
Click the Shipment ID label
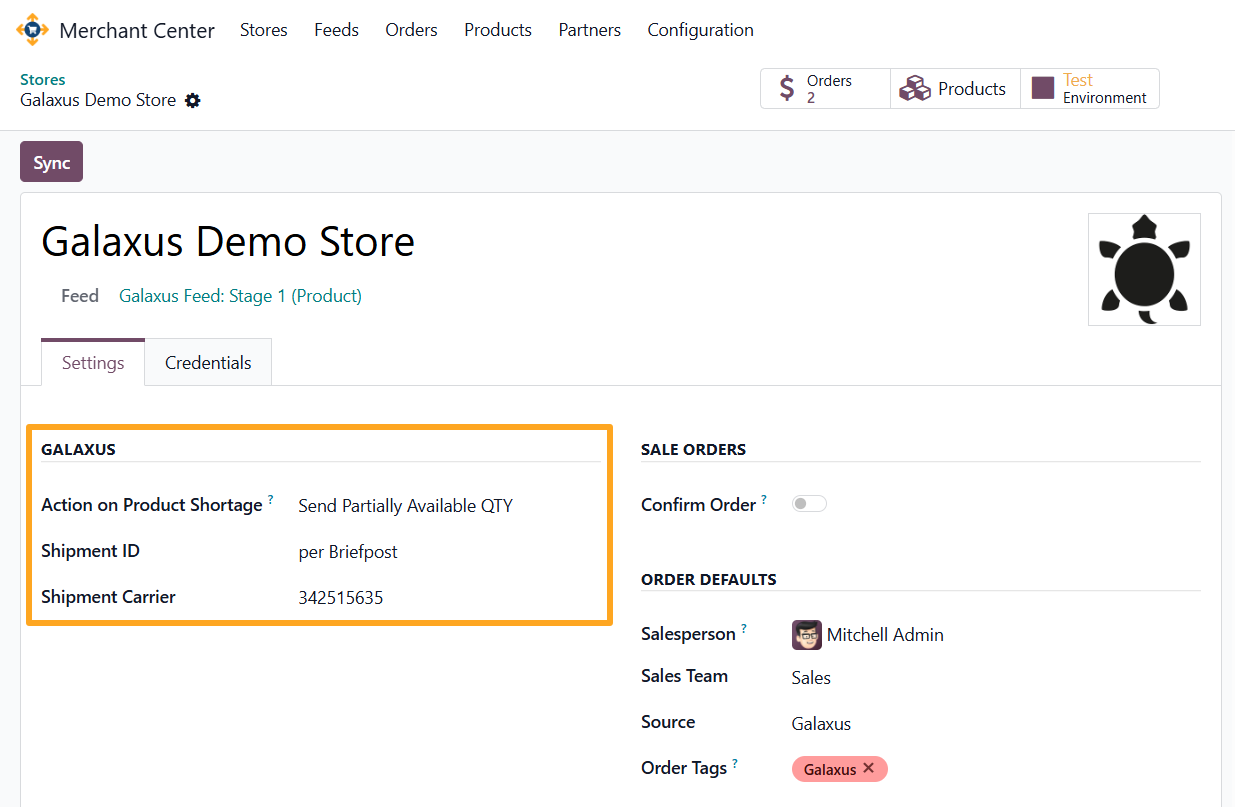coord(90,551)
